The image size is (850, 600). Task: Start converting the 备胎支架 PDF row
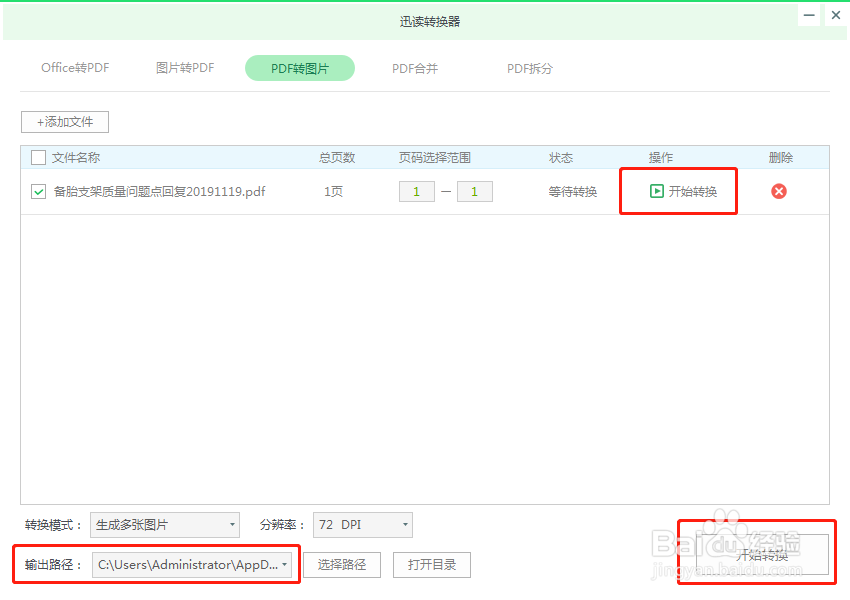[x=683, y=191]
